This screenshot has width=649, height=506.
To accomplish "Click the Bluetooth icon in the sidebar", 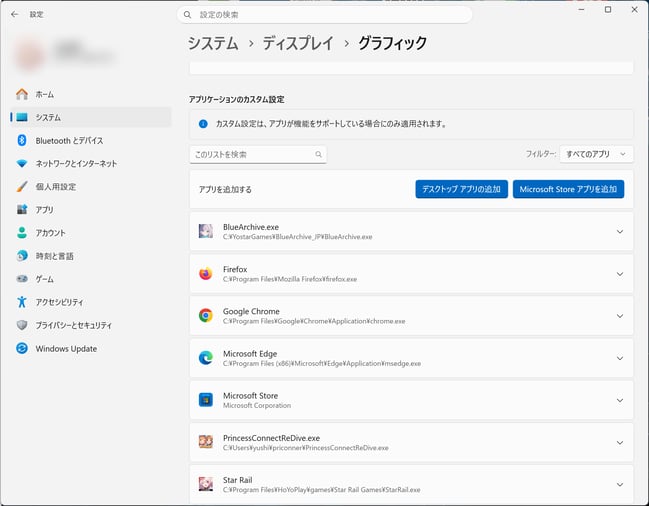I will tap(22, 141).
